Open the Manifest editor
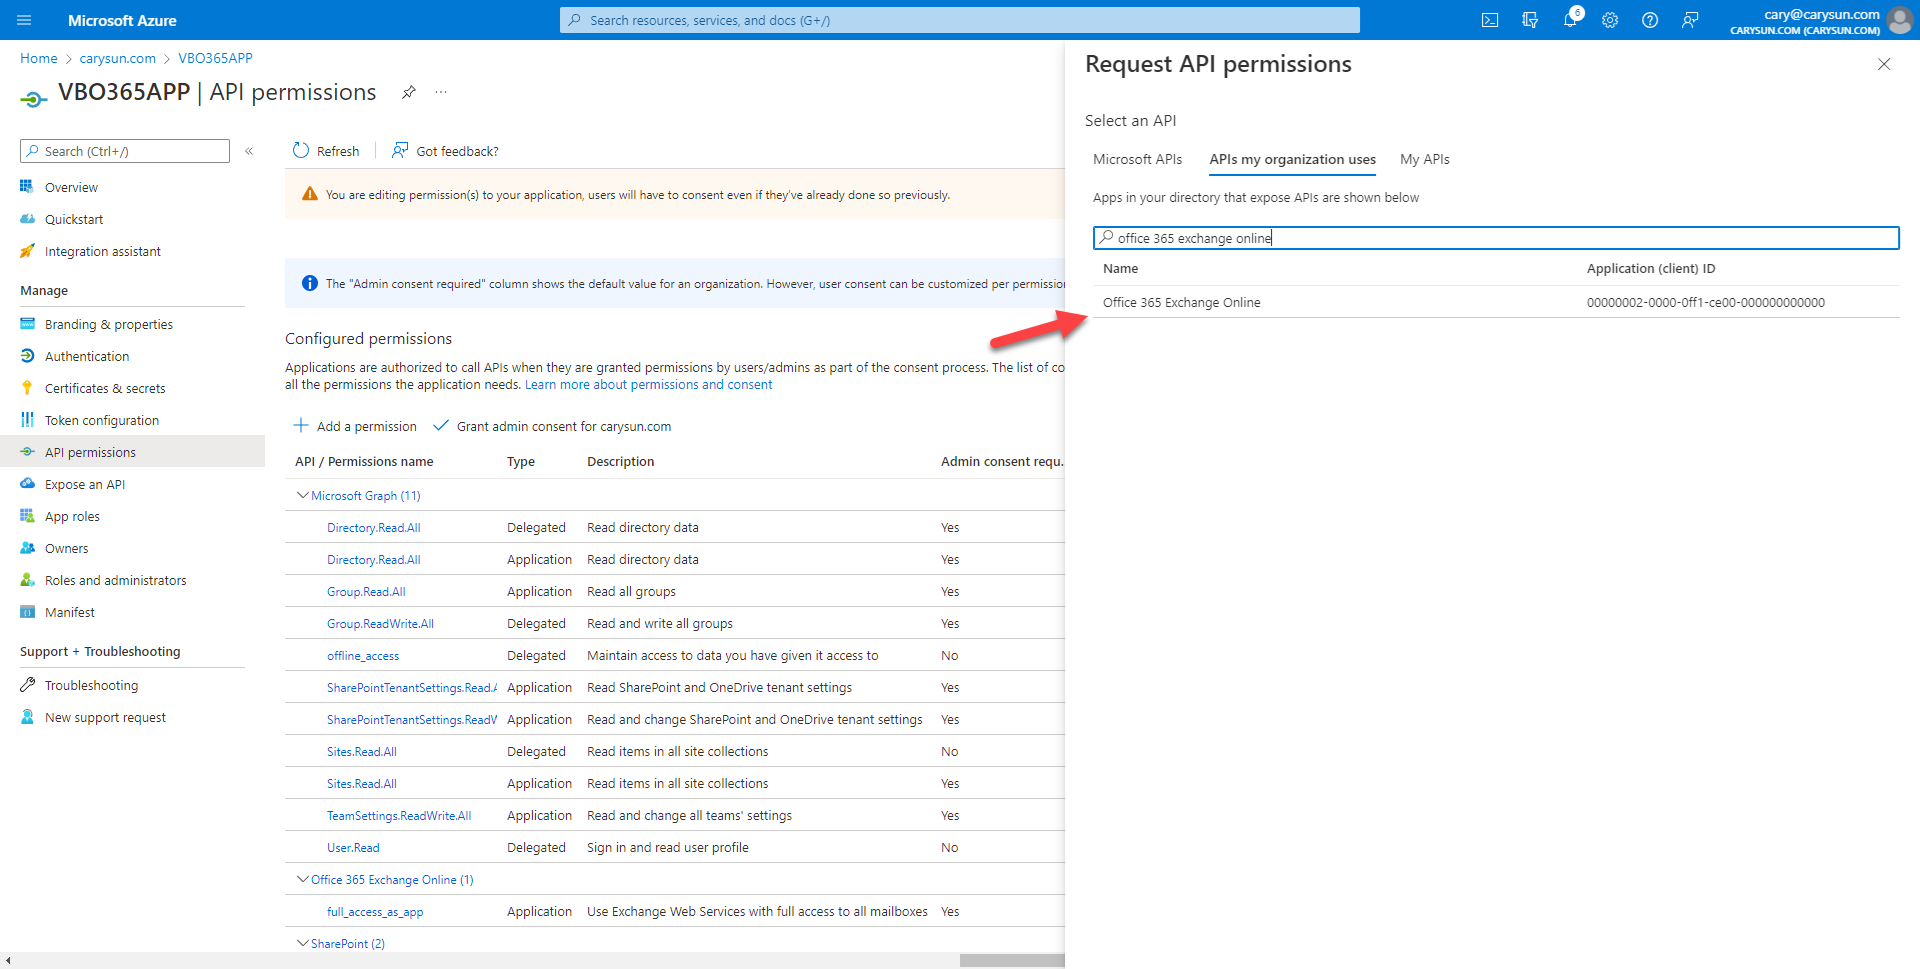Viewport: 1920px width, 969px height. pyautogui.click(x=70, y=612)
